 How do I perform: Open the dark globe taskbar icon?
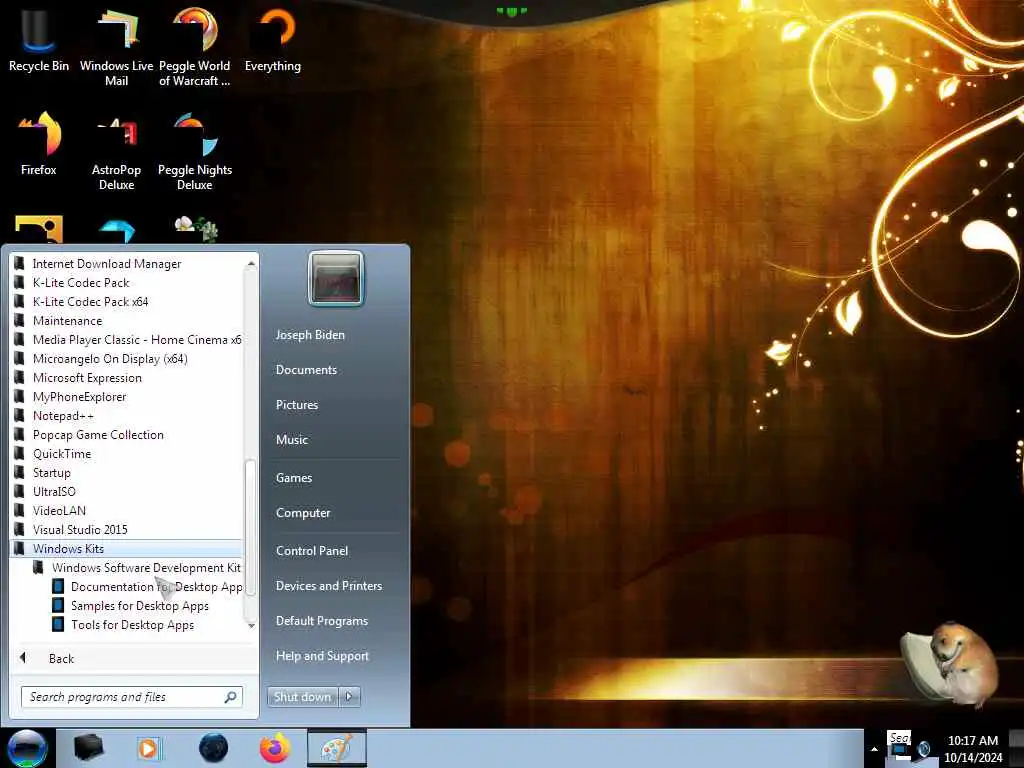pyautogui.click(x=213, y=748)
